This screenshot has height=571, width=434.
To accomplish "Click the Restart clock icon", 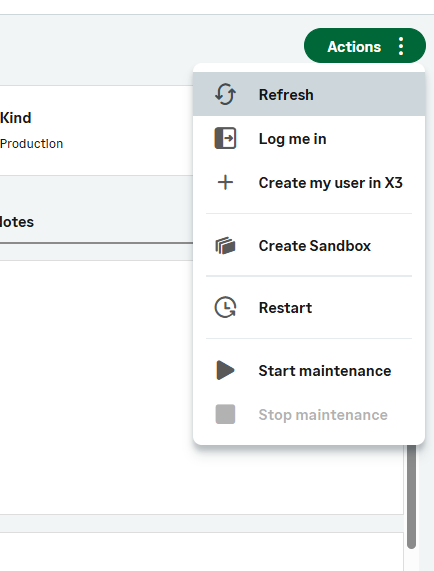I will 225,307.
